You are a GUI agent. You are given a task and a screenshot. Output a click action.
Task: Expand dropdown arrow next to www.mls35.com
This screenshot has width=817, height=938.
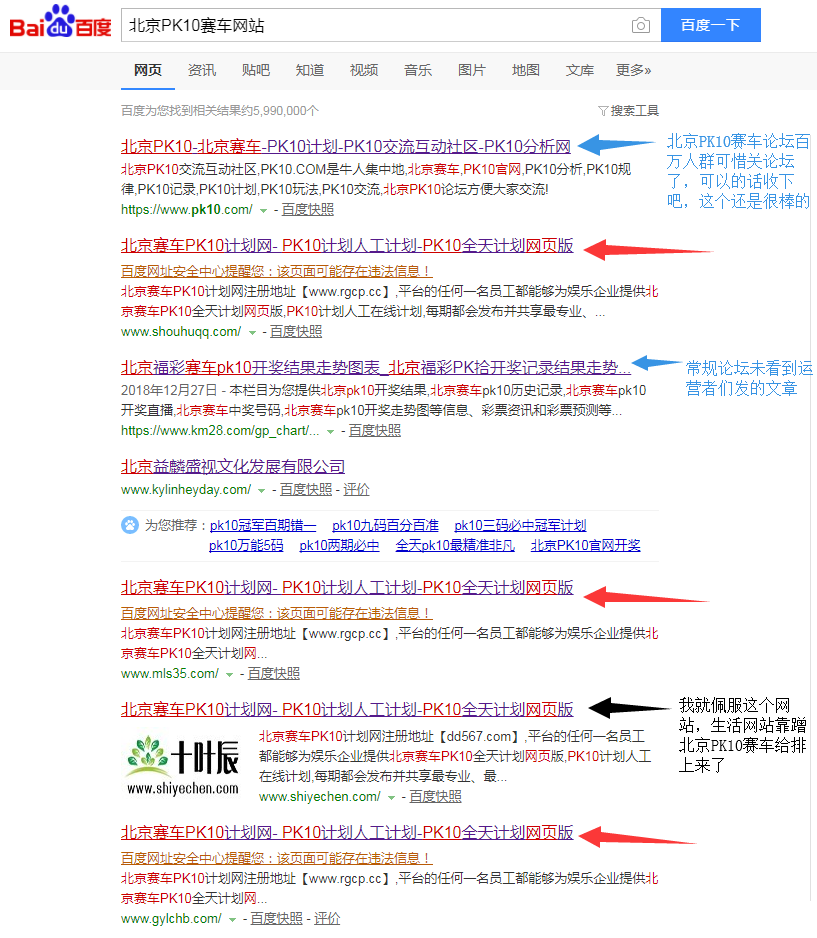(x=230, y=675)
